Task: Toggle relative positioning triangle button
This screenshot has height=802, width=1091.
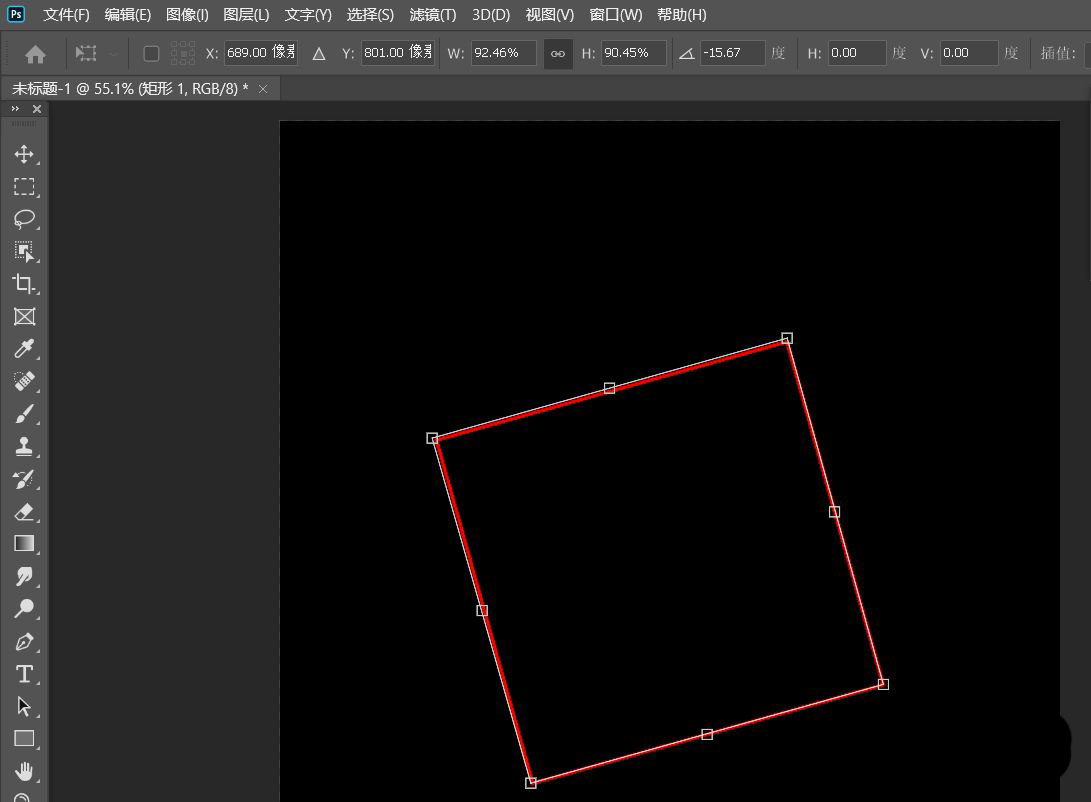Action: click(319, 53)
